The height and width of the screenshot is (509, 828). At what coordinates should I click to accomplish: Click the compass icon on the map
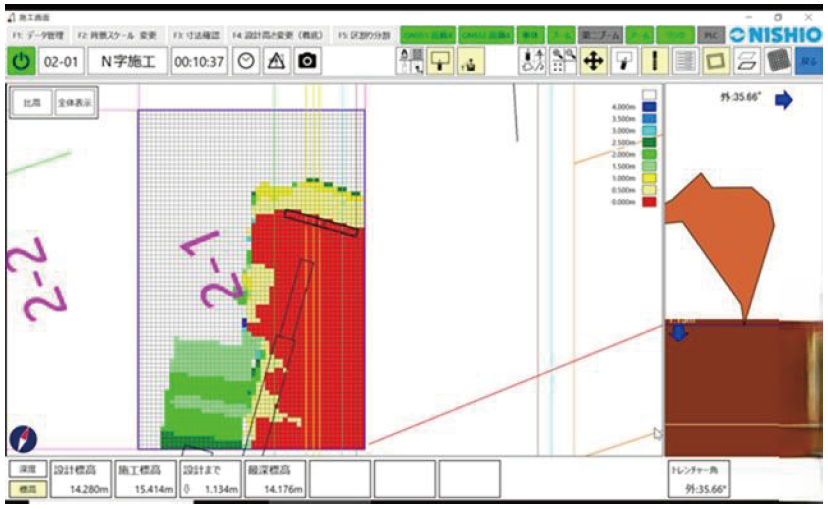[23, 439]
